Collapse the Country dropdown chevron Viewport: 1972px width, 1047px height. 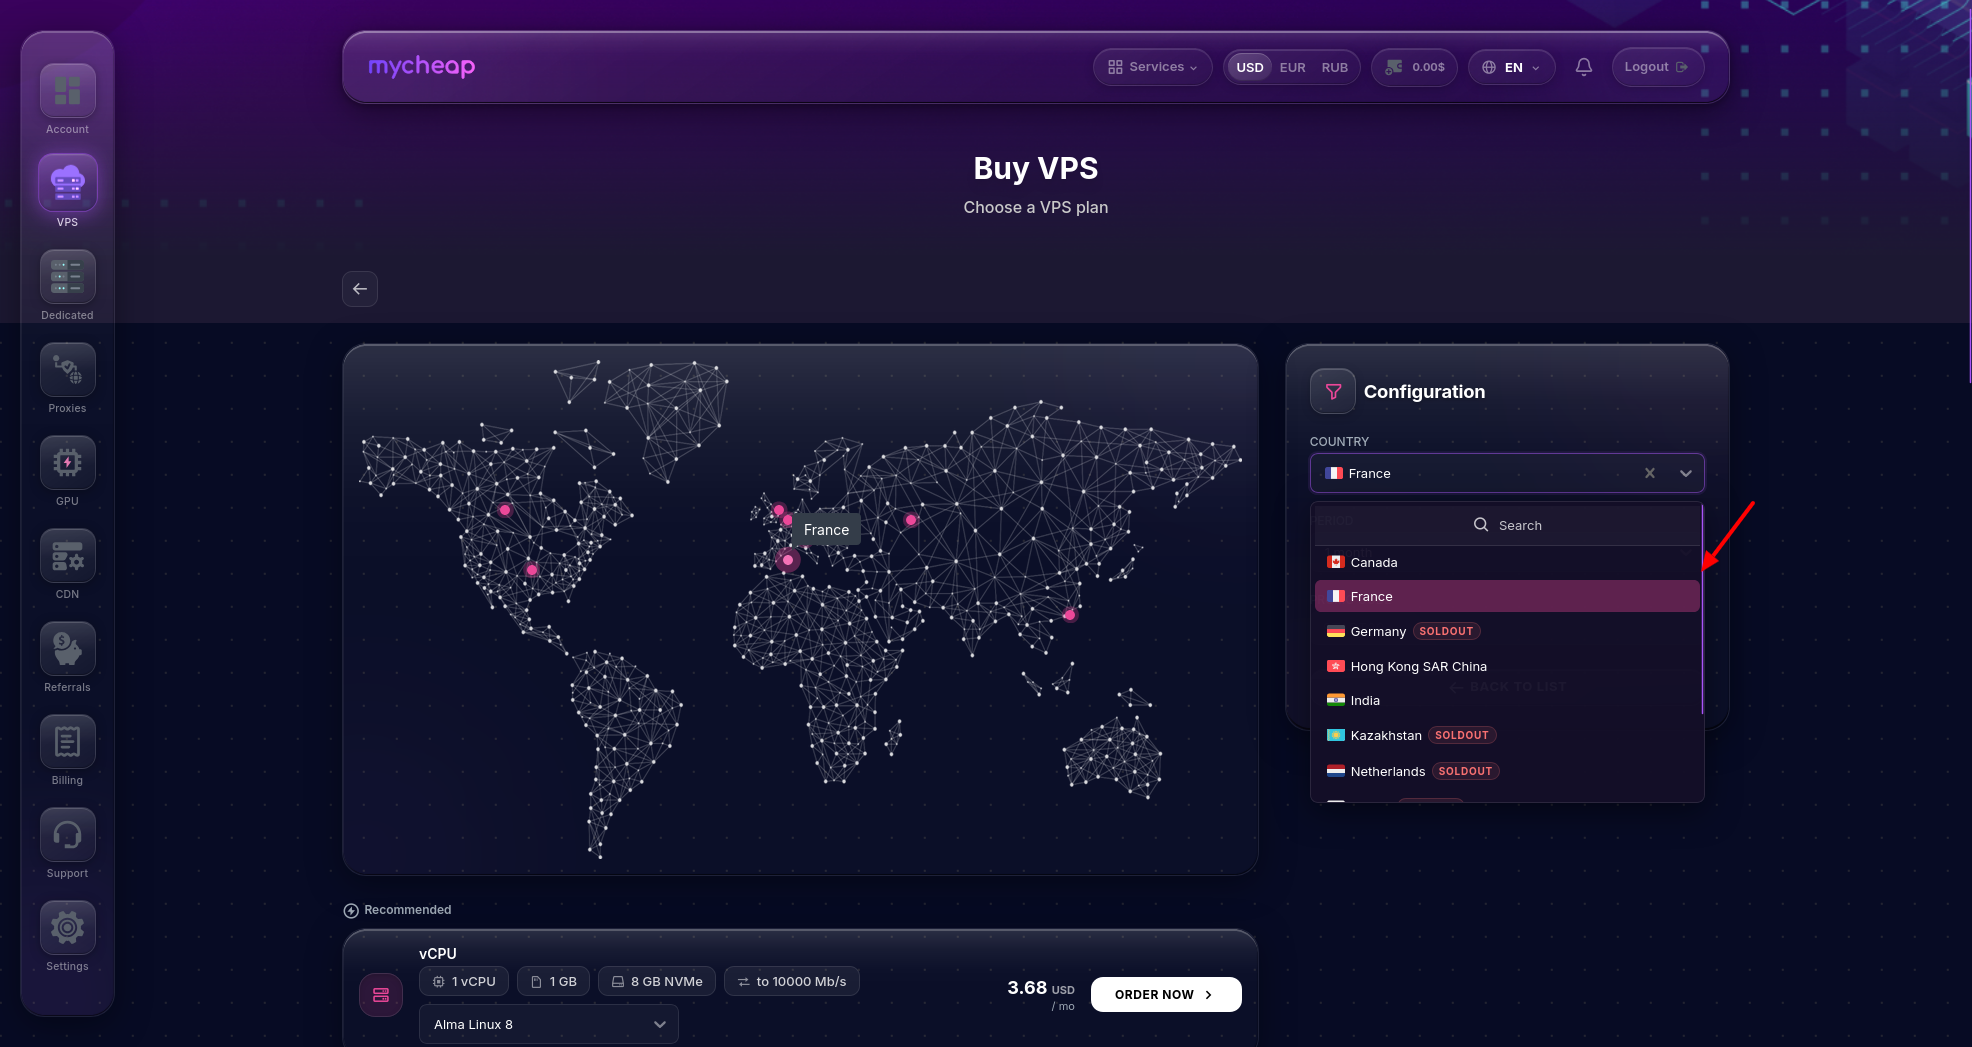click(1686, 473)
